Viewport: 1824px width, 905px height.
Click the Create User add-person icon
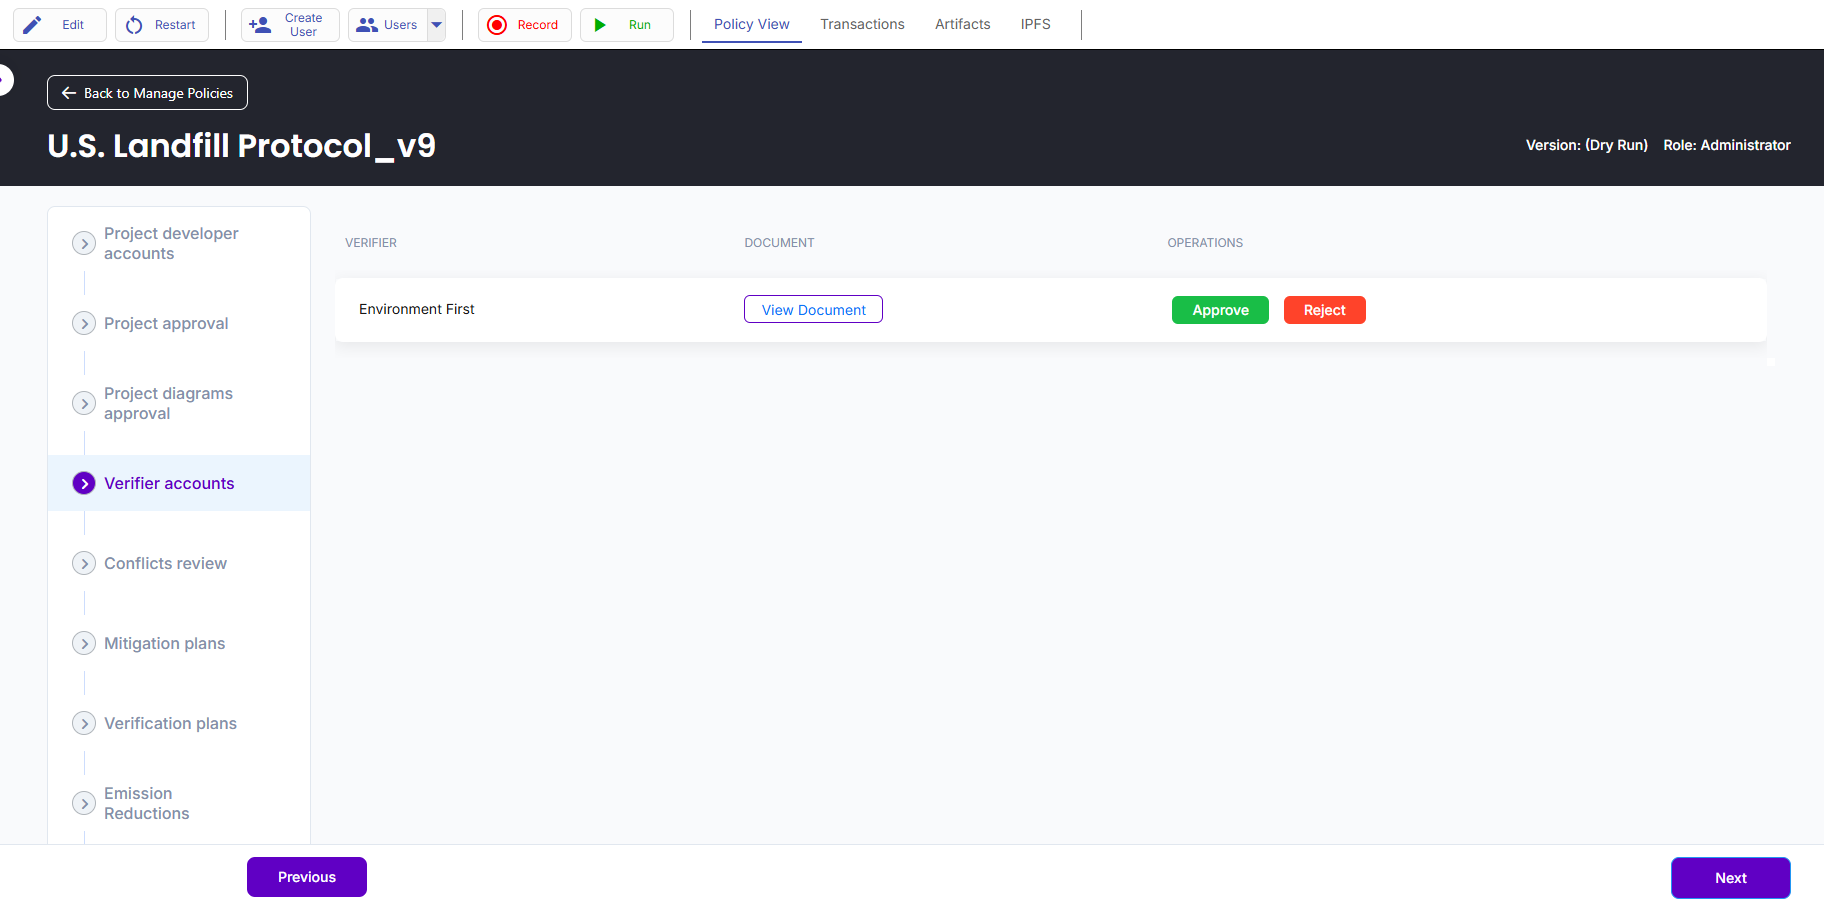260,25
